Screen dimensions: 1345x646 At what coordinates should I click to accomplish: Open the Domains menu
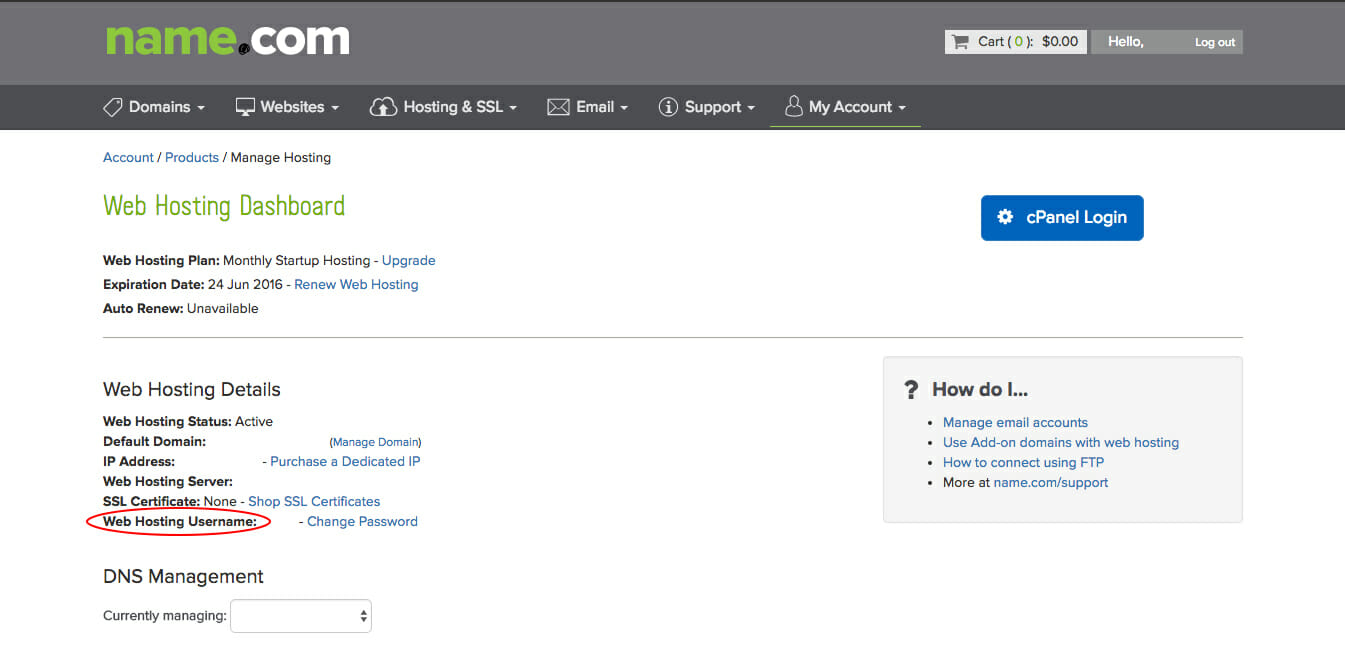coord(154,107)
